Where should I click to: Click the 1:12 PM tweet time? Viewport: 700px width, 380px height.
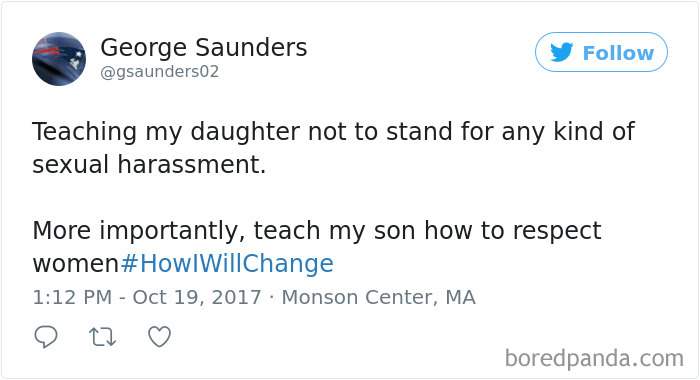(72, 297)
